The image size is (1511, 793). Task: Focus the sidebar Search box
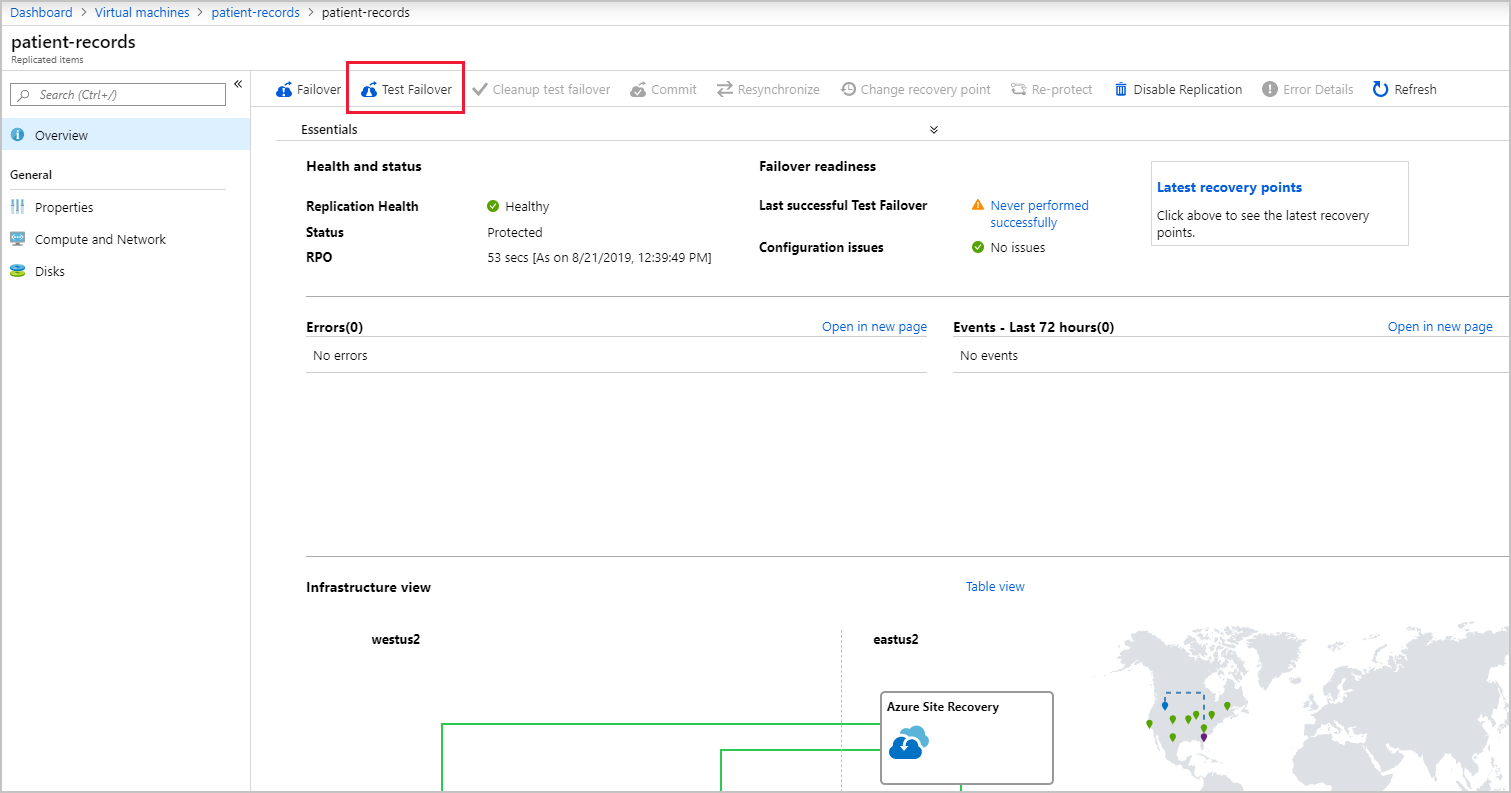(118, 95)
